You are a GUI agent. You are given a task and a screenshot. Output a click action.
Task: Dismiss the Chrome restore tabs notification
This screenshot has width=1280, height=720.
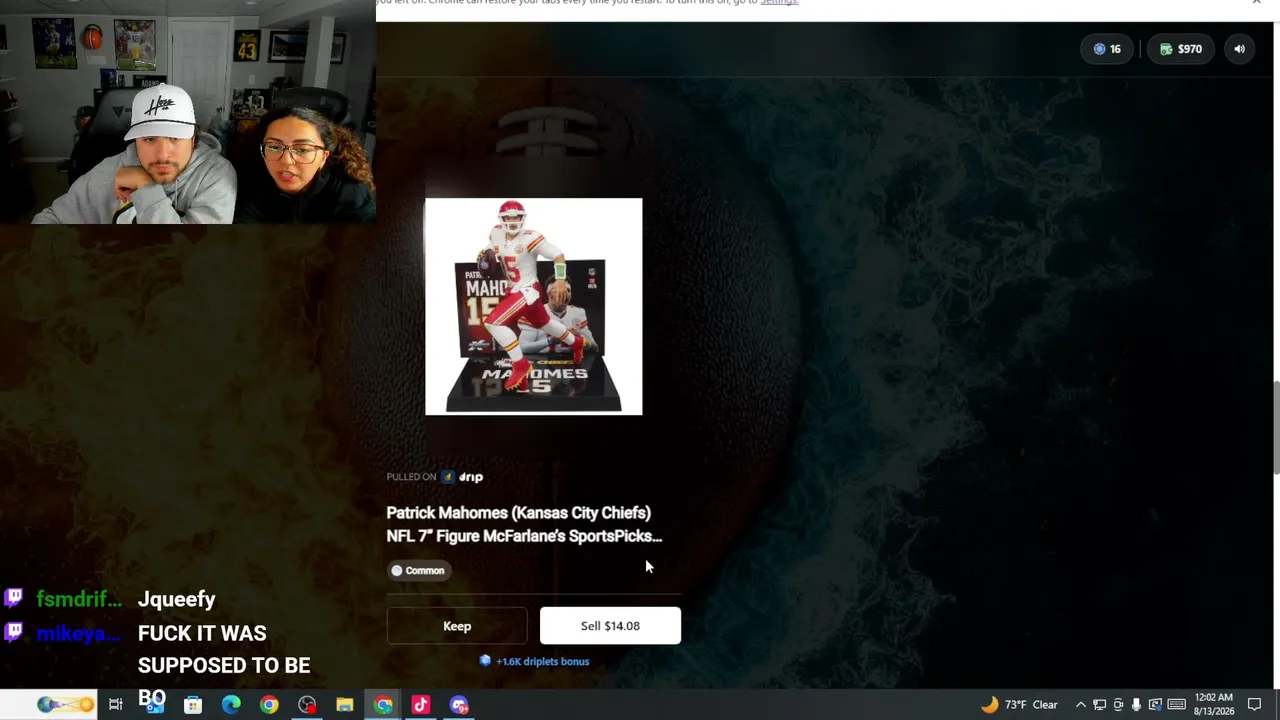pos(1256,3)
